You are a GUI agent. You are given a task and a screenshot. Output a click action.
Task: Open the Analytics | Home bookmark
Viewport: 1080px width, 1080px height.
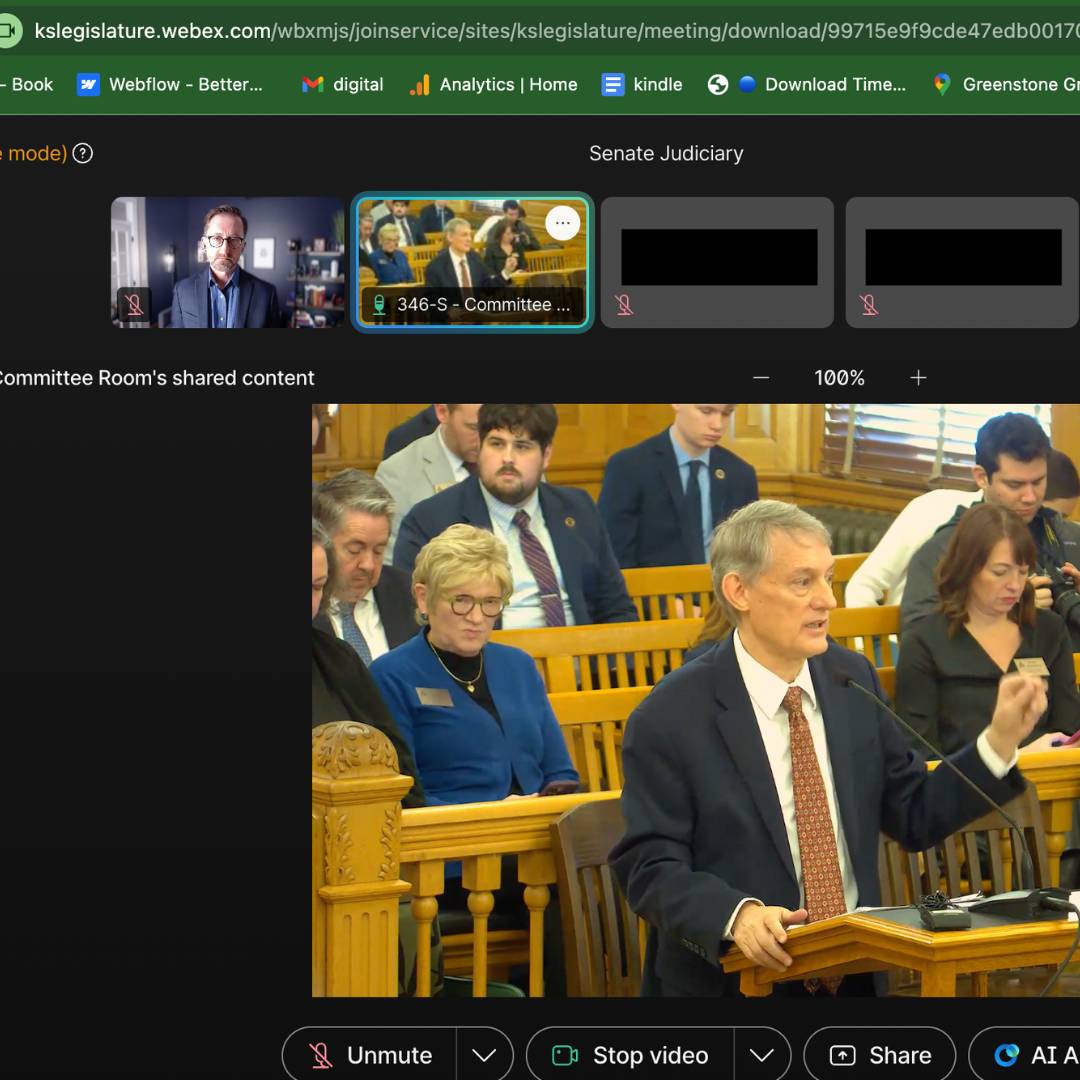click(x=494, y=85)
